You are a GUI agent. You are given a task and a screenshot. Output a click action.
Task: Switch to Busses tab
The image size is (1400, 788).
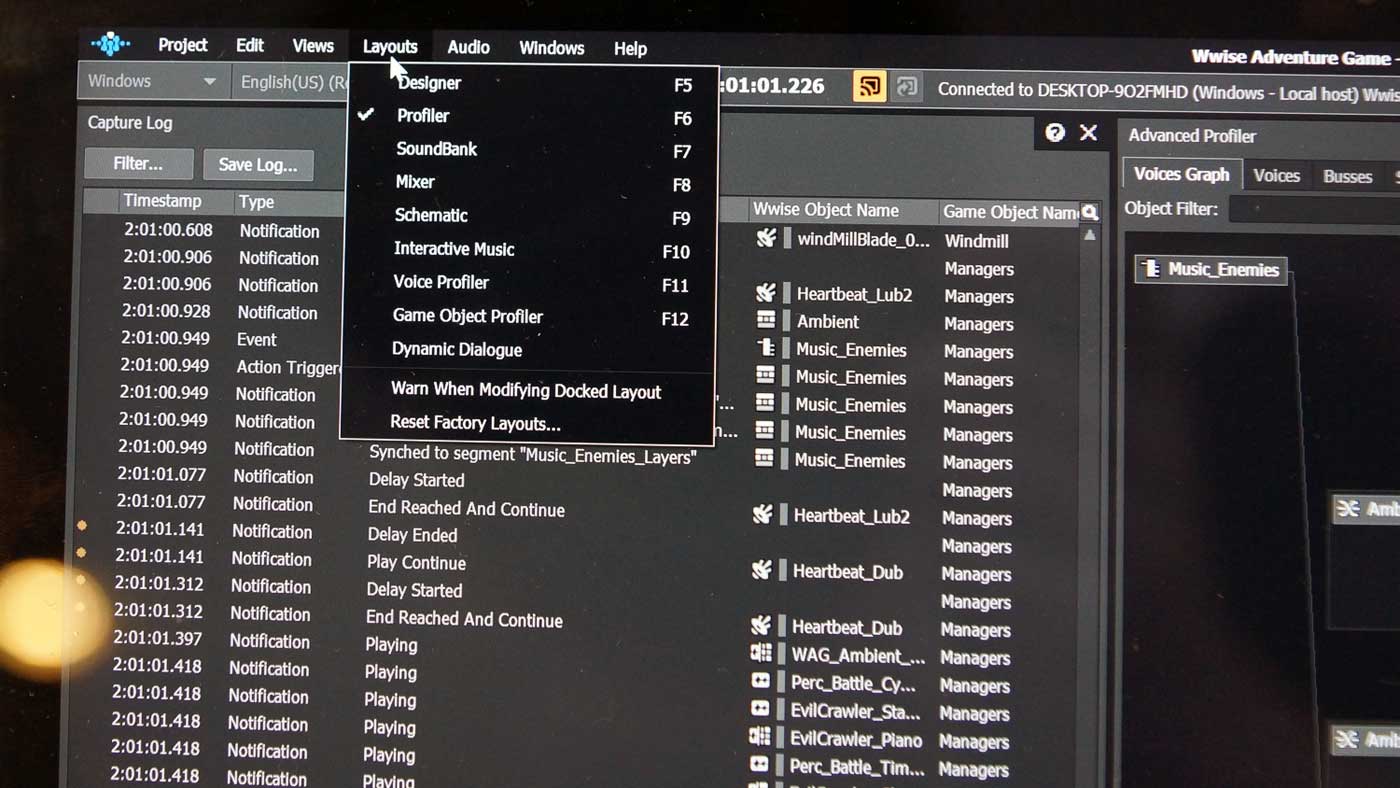[x=1347, y=176]
